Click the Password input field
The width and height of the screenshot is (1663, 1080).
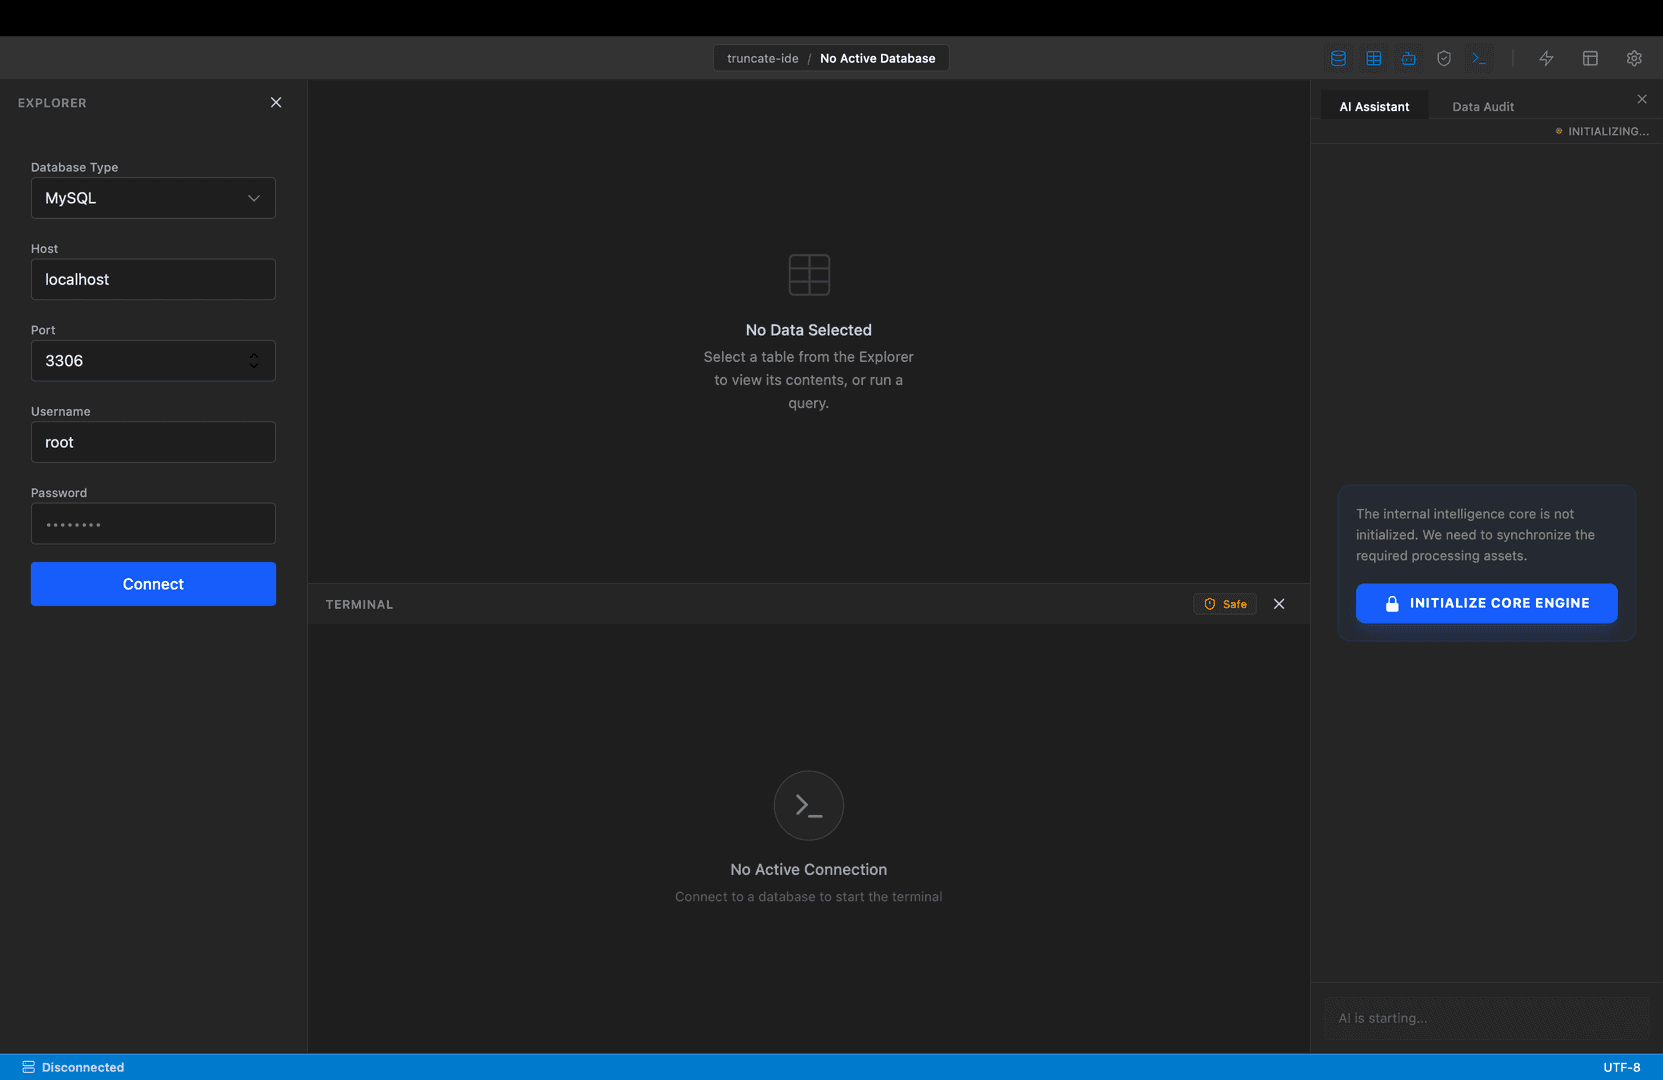tap(153, 523)
